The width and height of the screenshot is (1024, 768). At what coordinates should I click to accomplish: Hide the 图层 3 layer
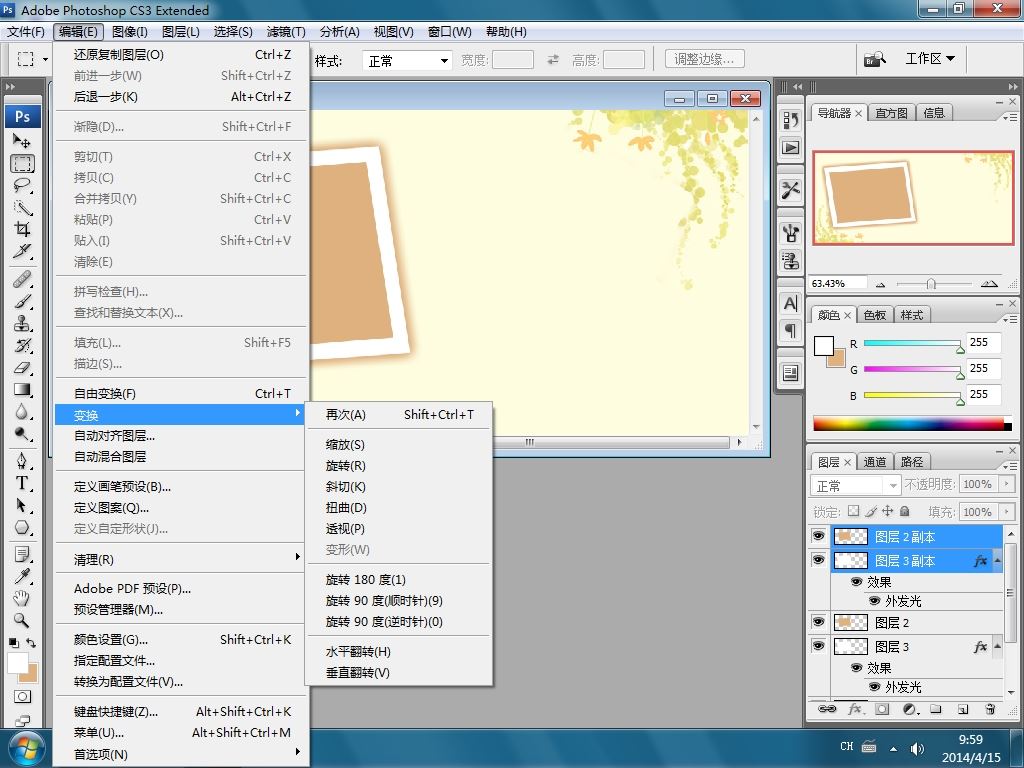click(818, 646)
